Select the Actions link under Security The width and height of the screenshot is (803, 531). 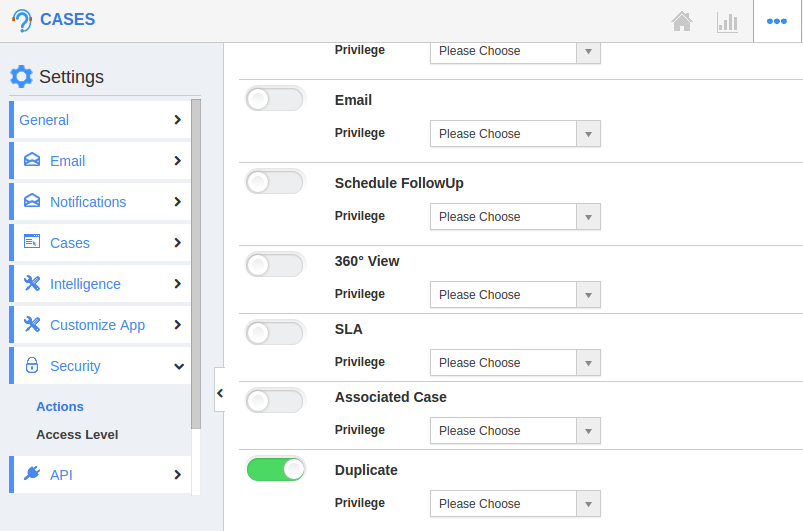tap(60, 407)
